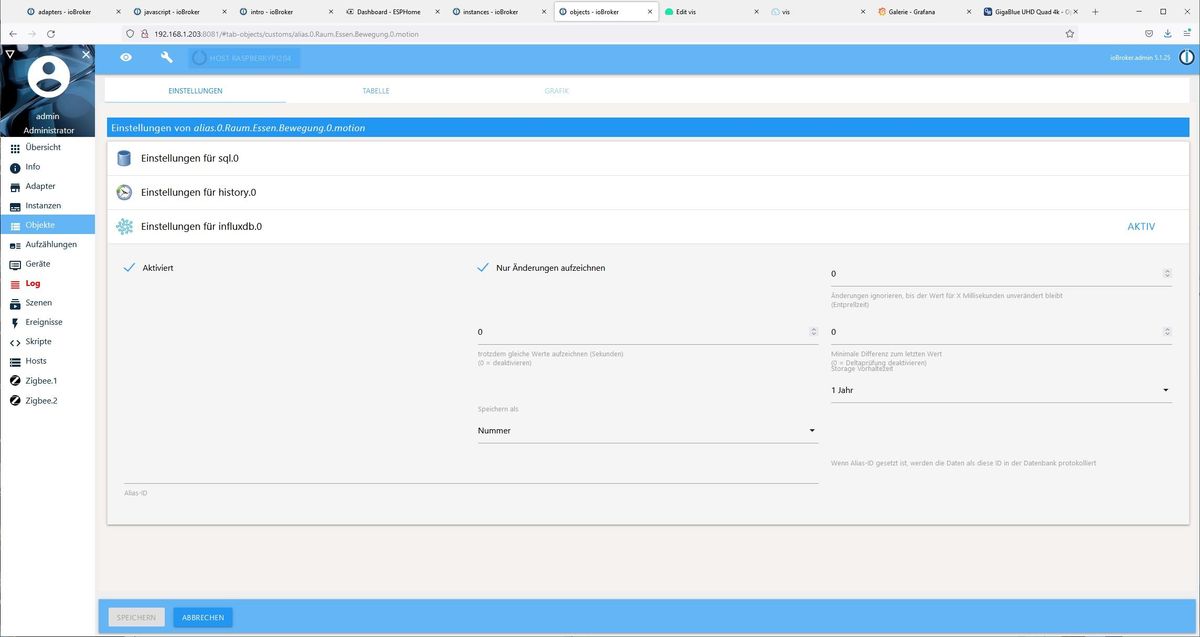Click the Ereignisse lightning icon

15,323
